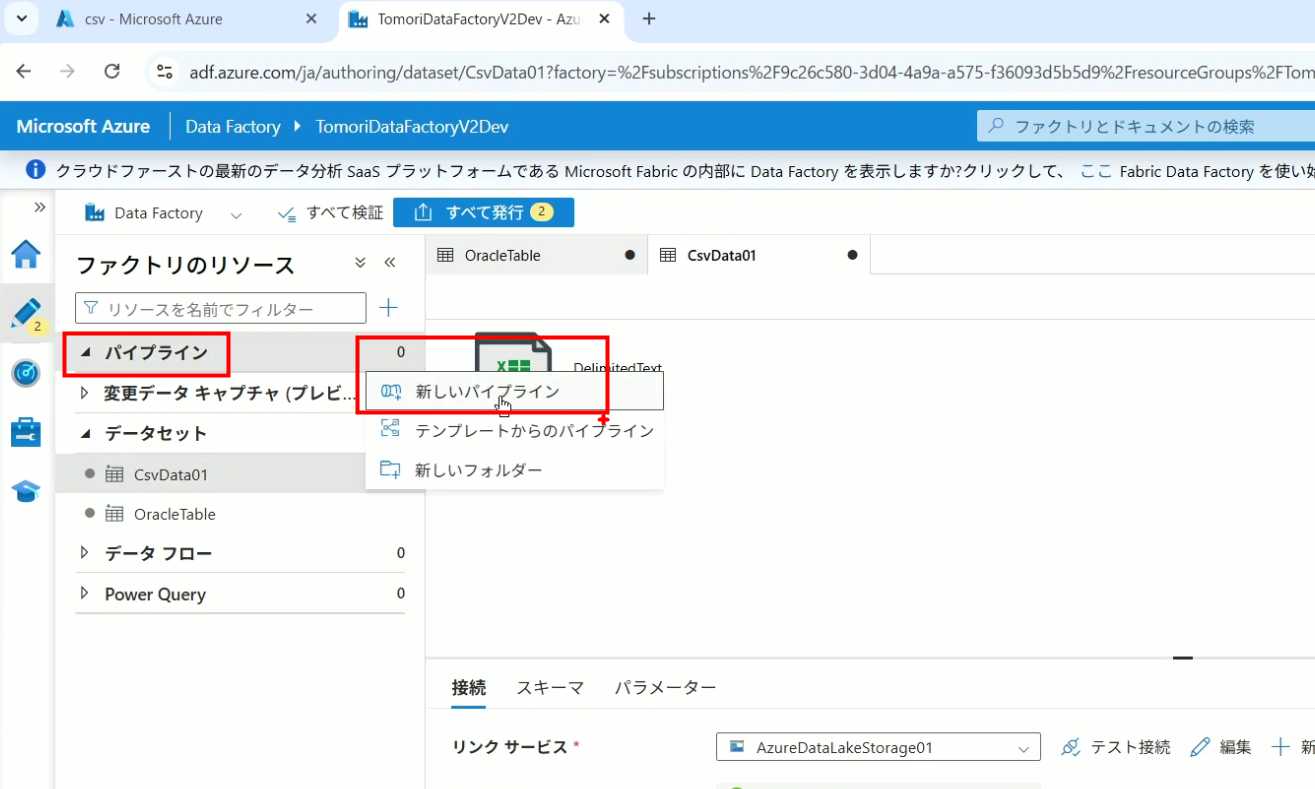Click the テスト接続 button
The width and height of the screenshot is (1315, 789).
click(x=1116, y=747)
